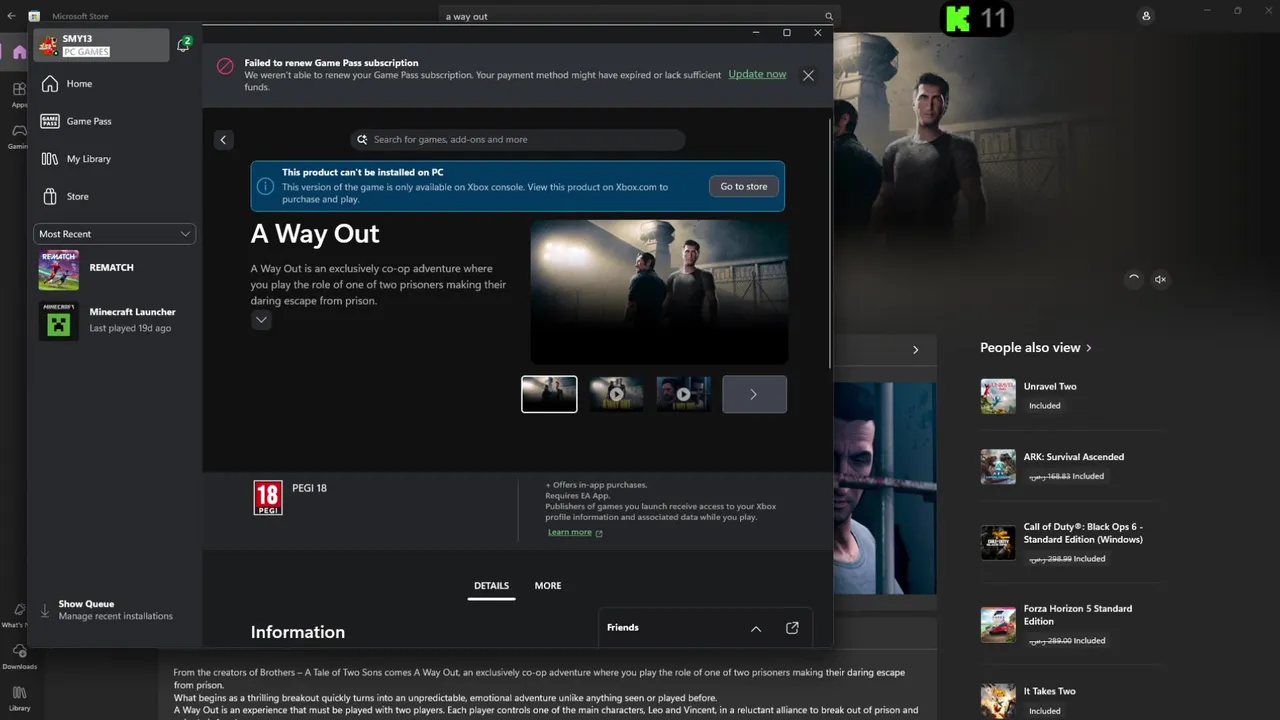Click the back arrow in Xbox app
Image resolution: width=1280 pixels, height=720 pixels.
pyautogui.click(x=224, y=140)
